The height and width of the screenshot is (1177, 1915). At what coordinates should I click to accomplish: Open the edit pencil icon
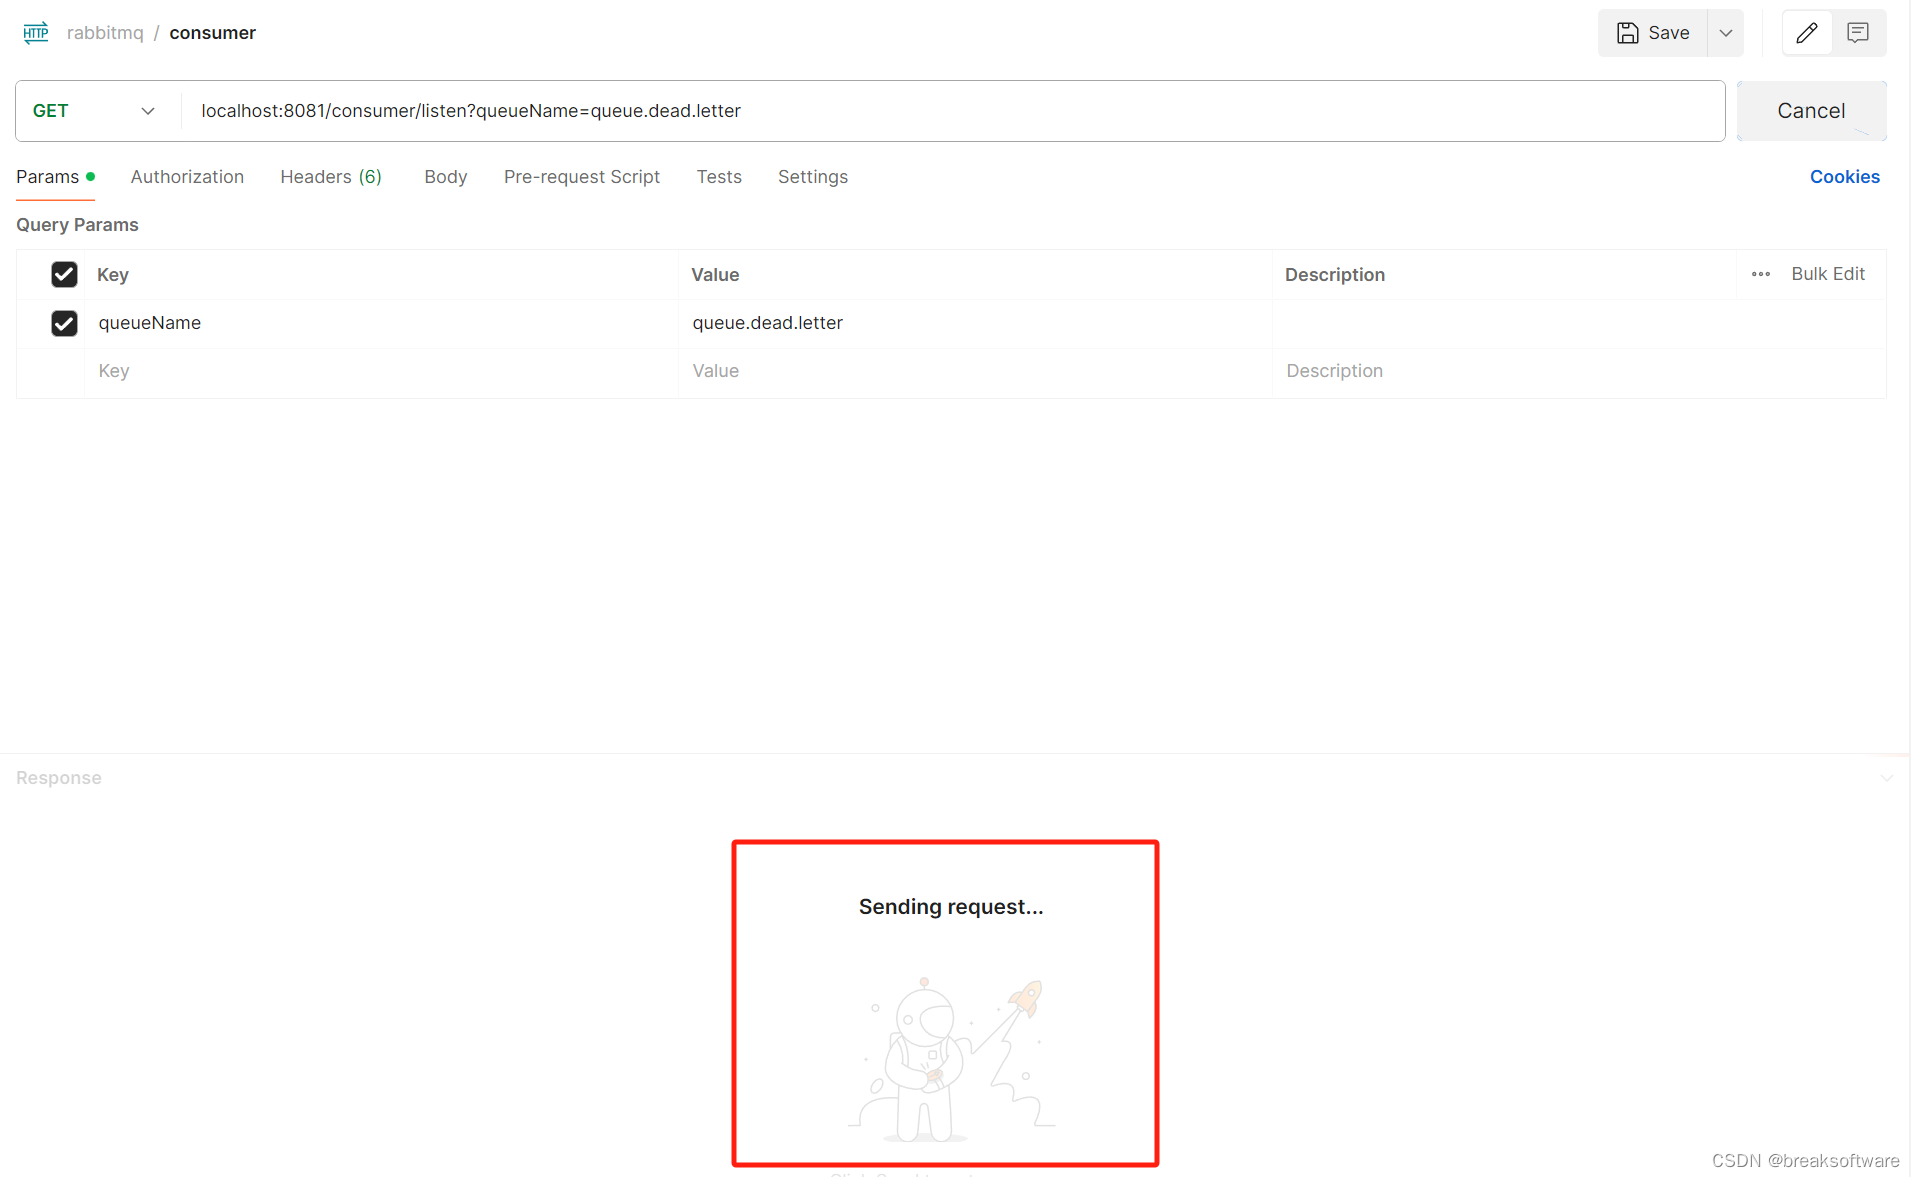tap(1806, 33)
